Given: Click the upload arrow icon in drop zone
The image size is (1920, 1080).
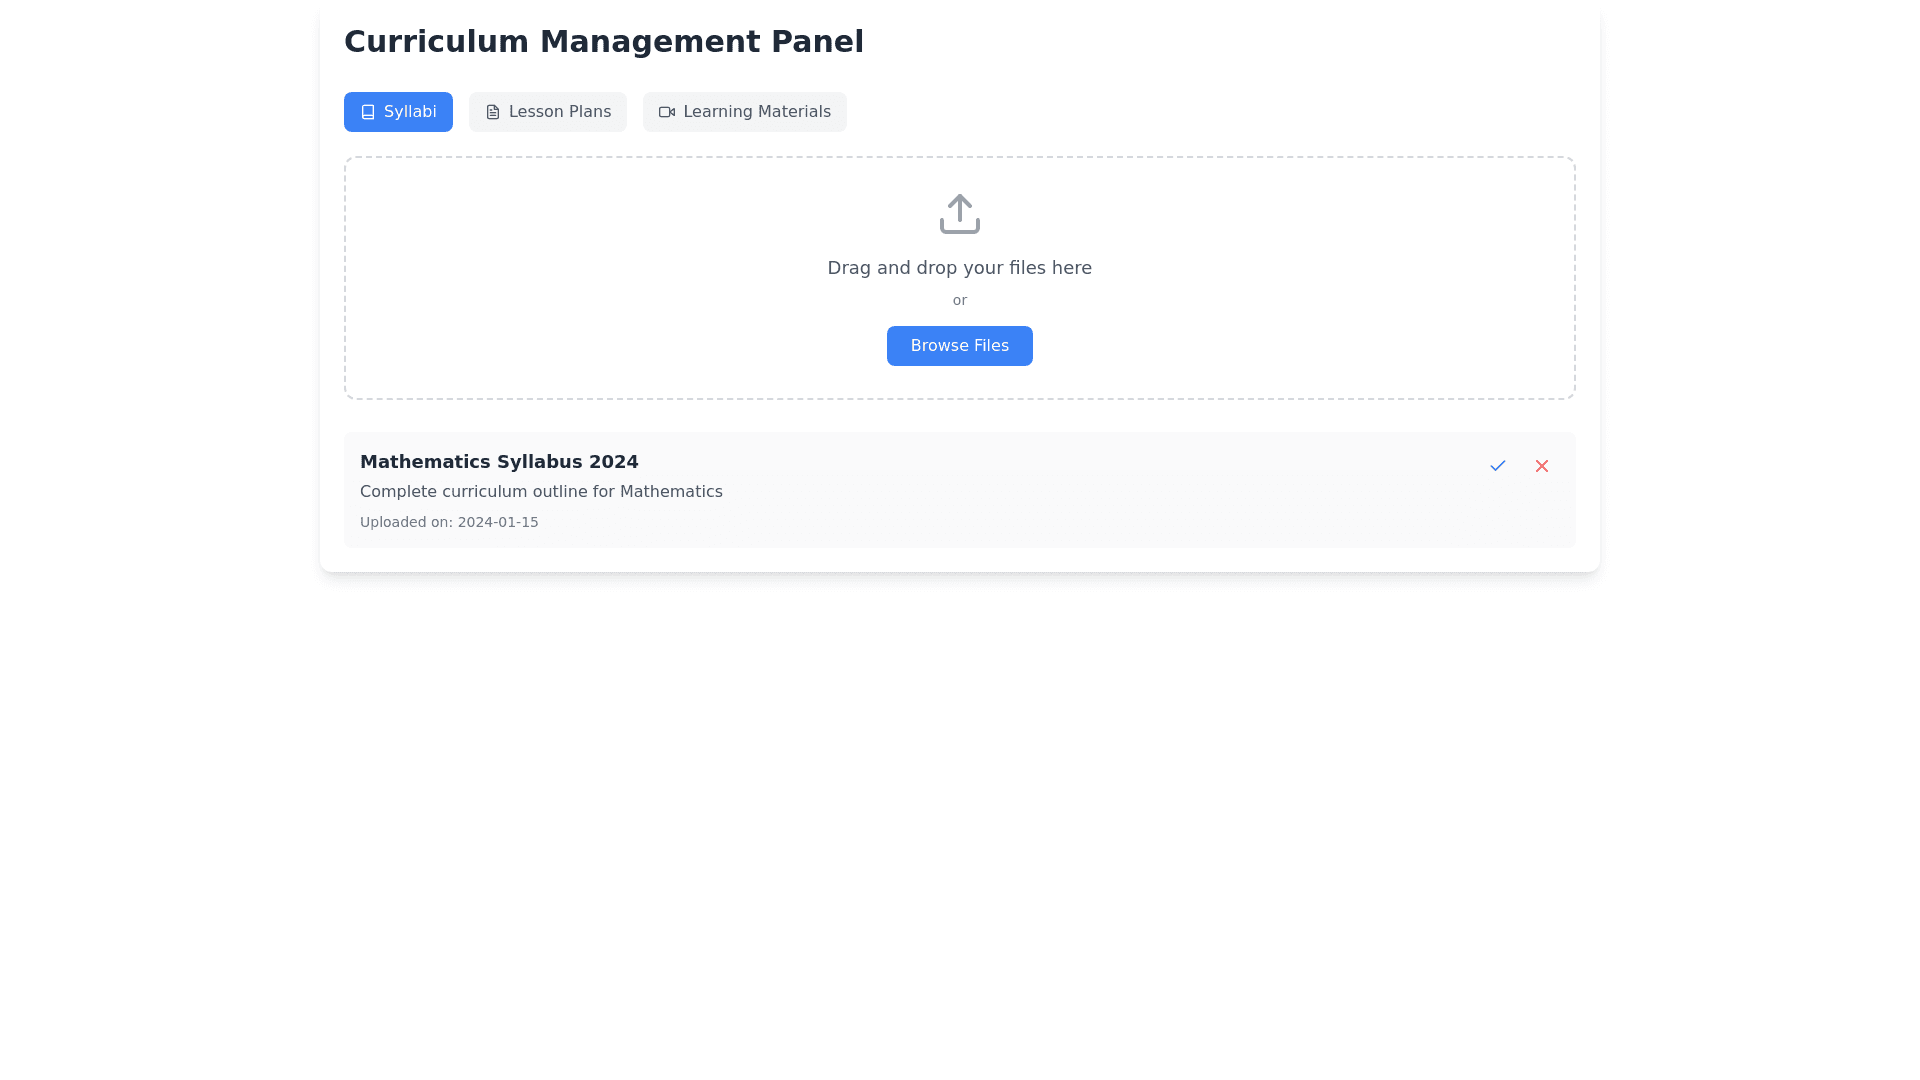Looking at the screenshot, I should tap(959, 214).
